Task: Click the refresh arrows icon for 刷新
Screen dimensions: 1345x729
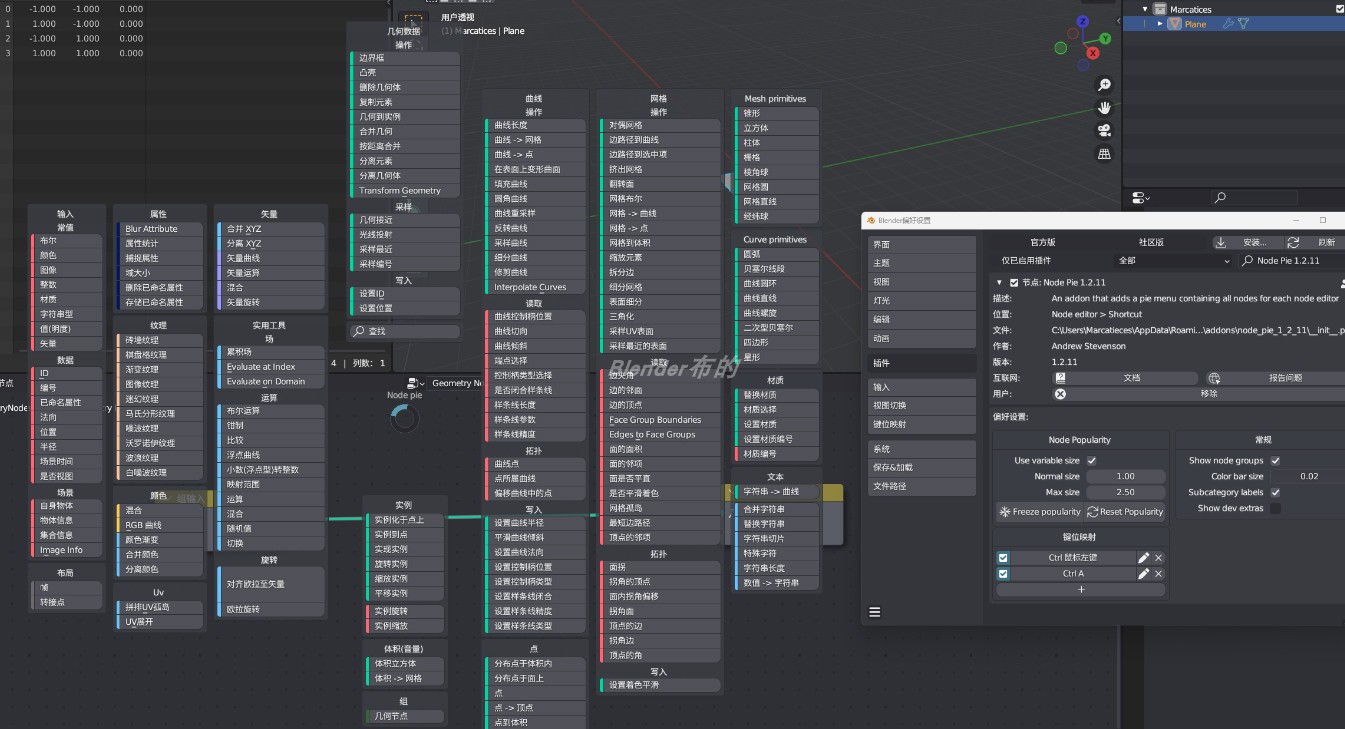Action: tap(1293, 242)
